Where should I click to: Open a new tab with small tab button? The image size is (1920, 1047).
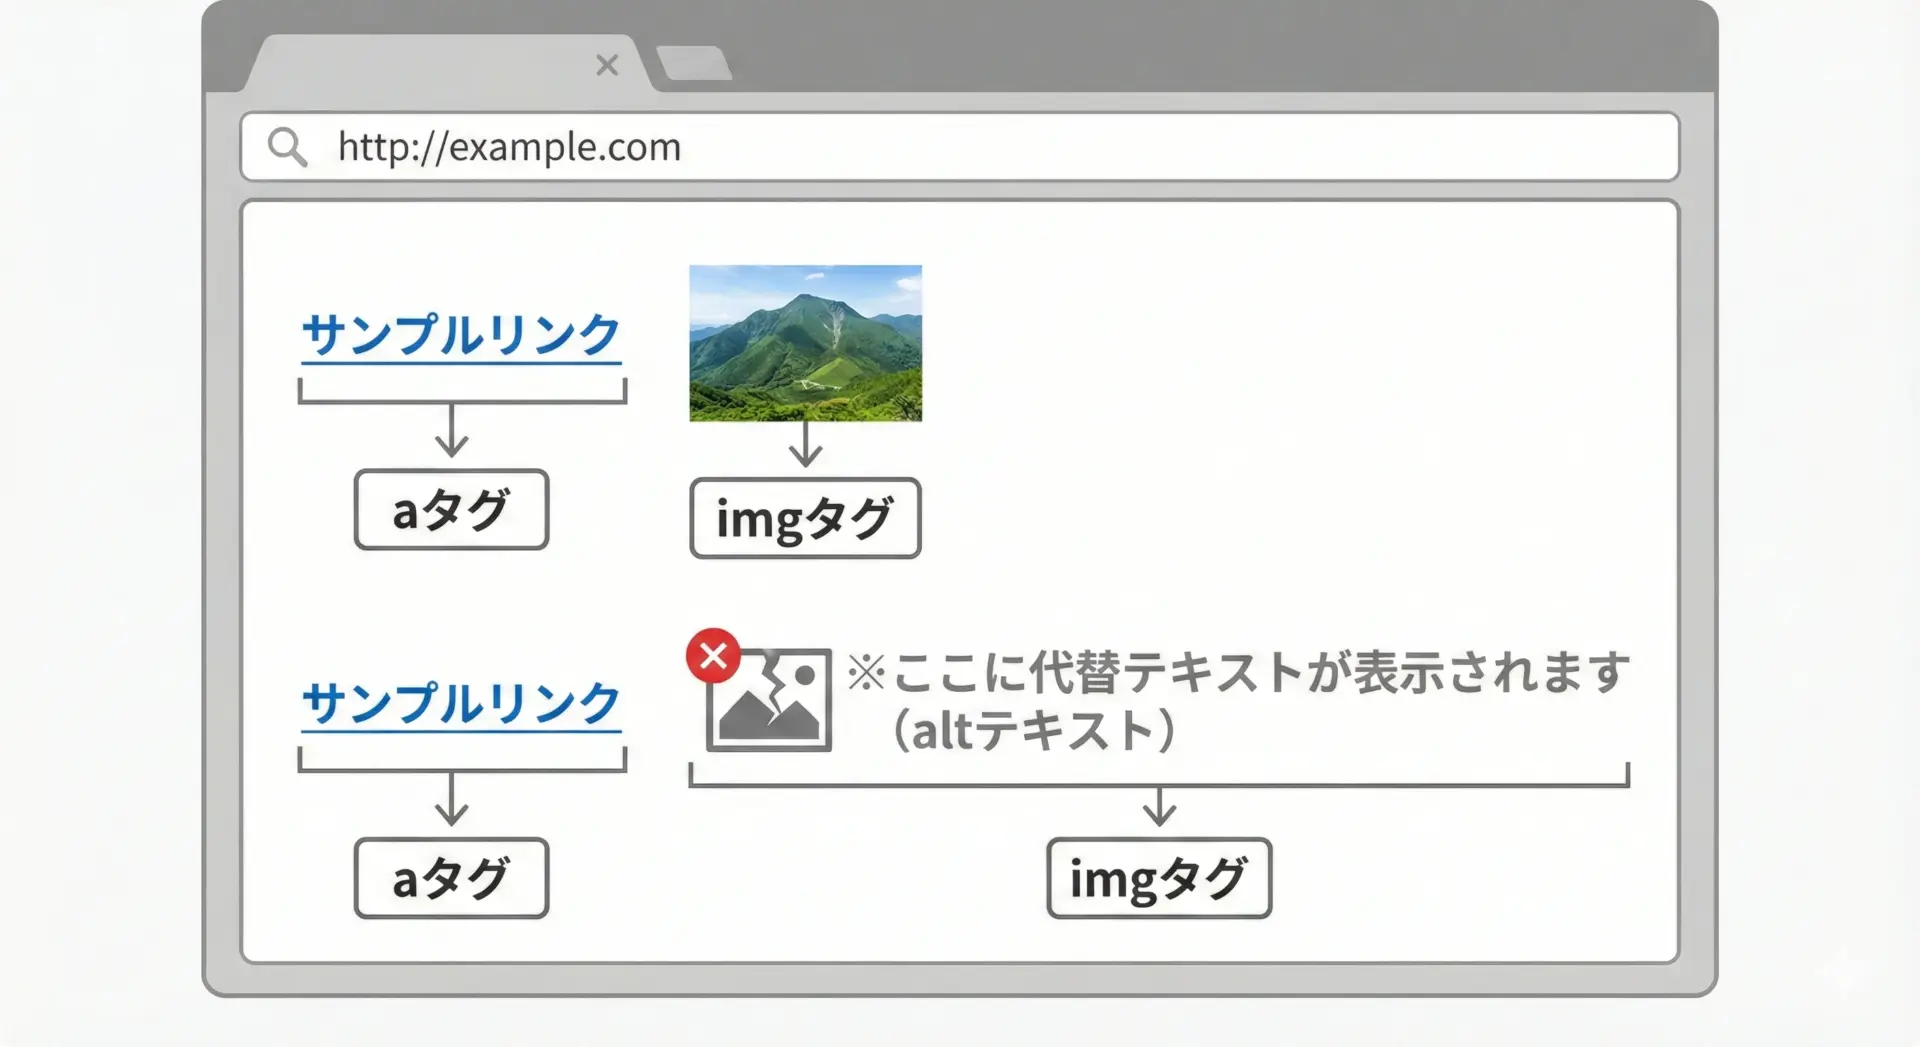(x=694, y=64)
